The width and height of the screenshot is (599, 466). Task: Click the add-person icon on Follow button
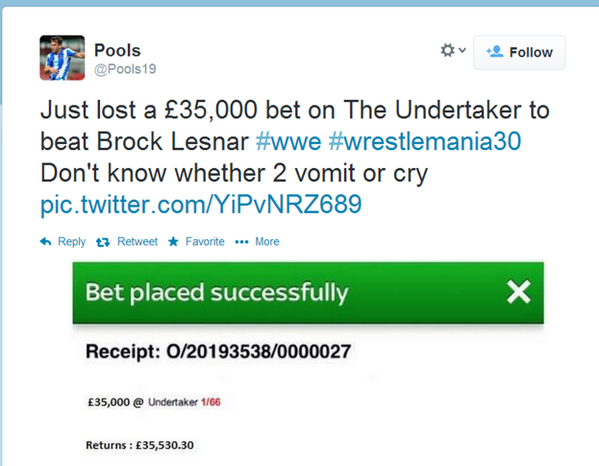click(495, 51)
